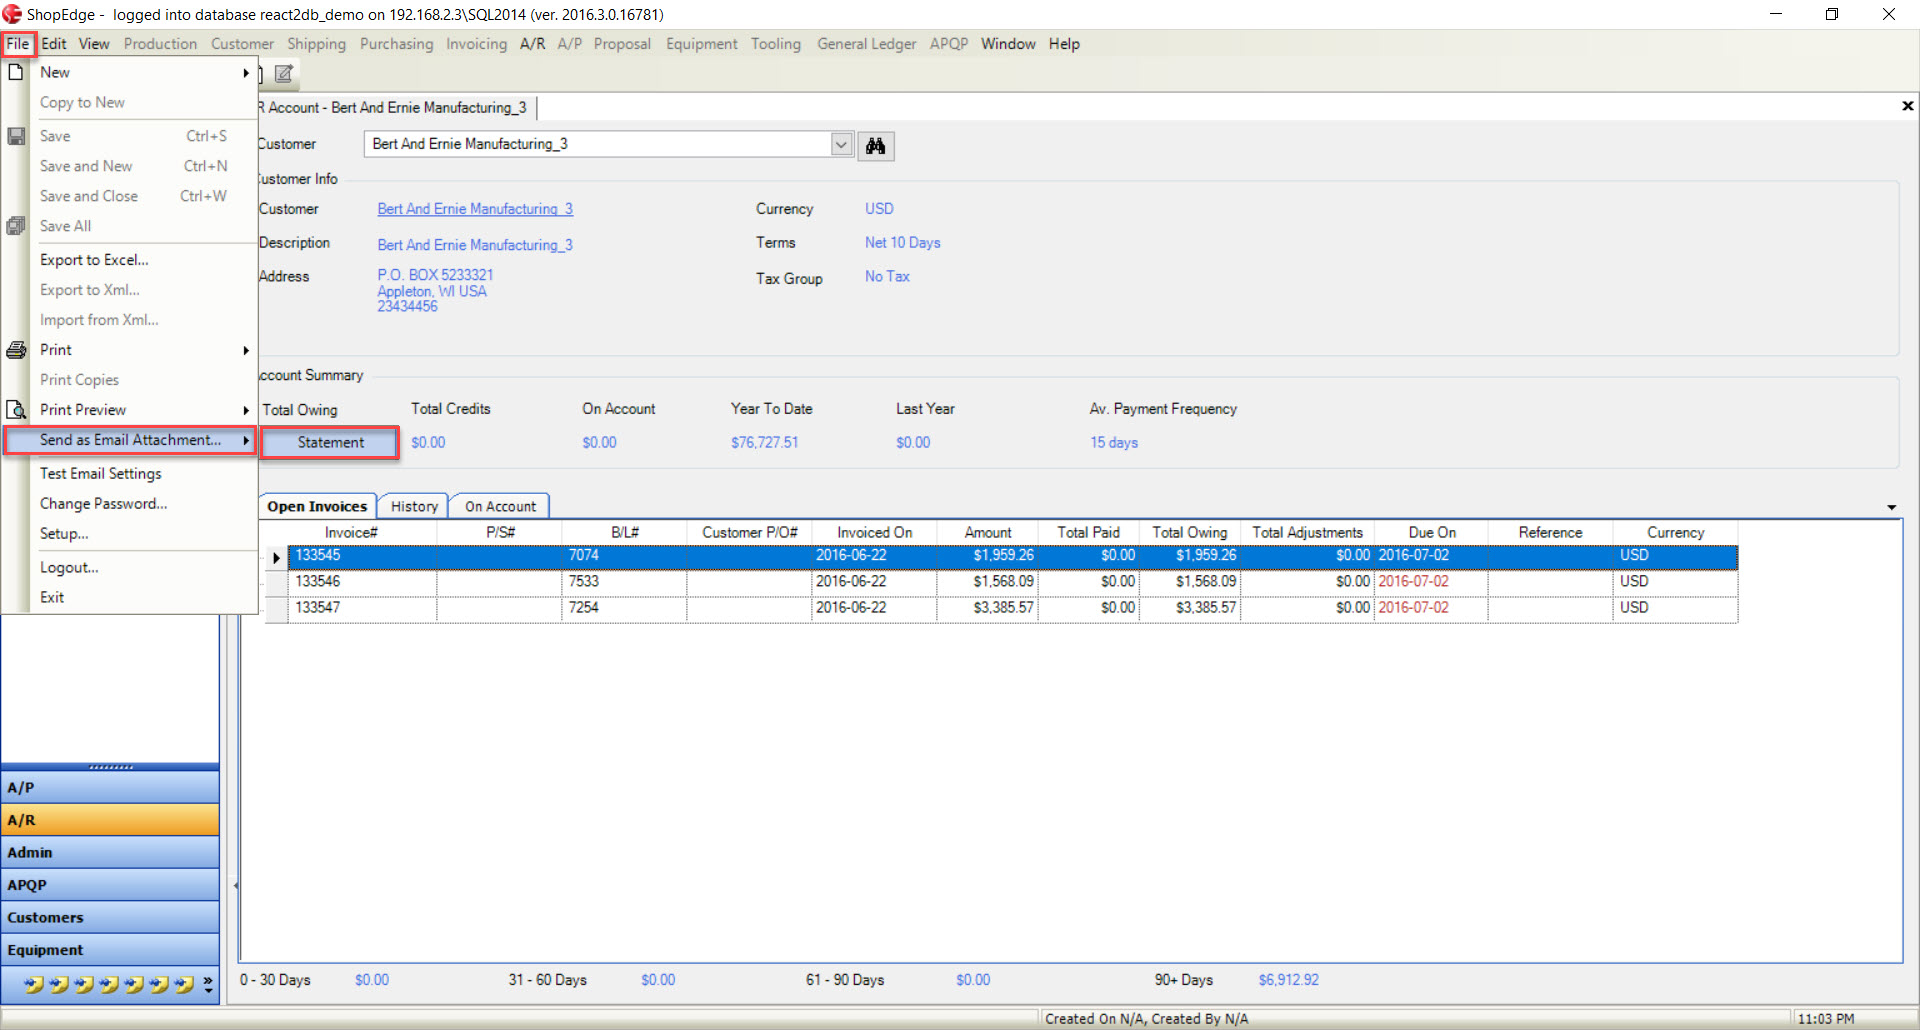Open the A/R navigation pane section

(x=110, y=820)
